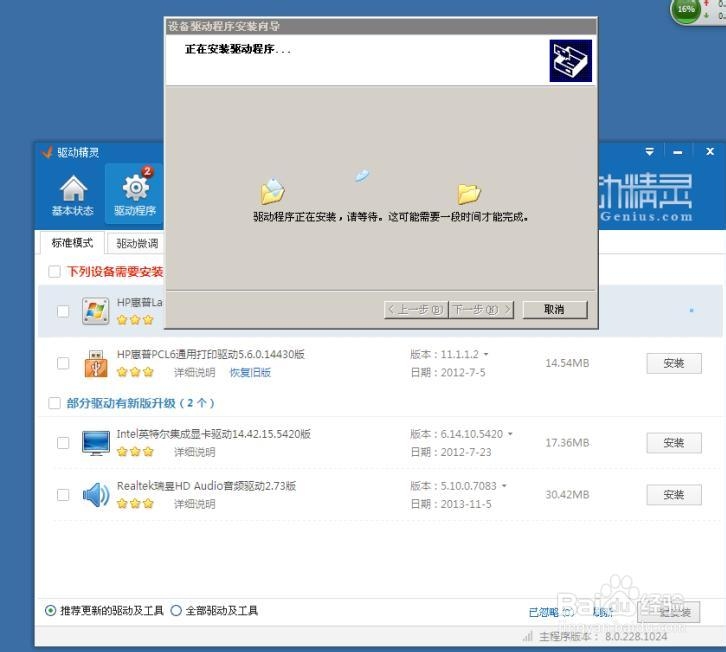This screenshot has width=726, height=652.
Task: Click the one-click install button at bottom right
Action: click(669, 612)
